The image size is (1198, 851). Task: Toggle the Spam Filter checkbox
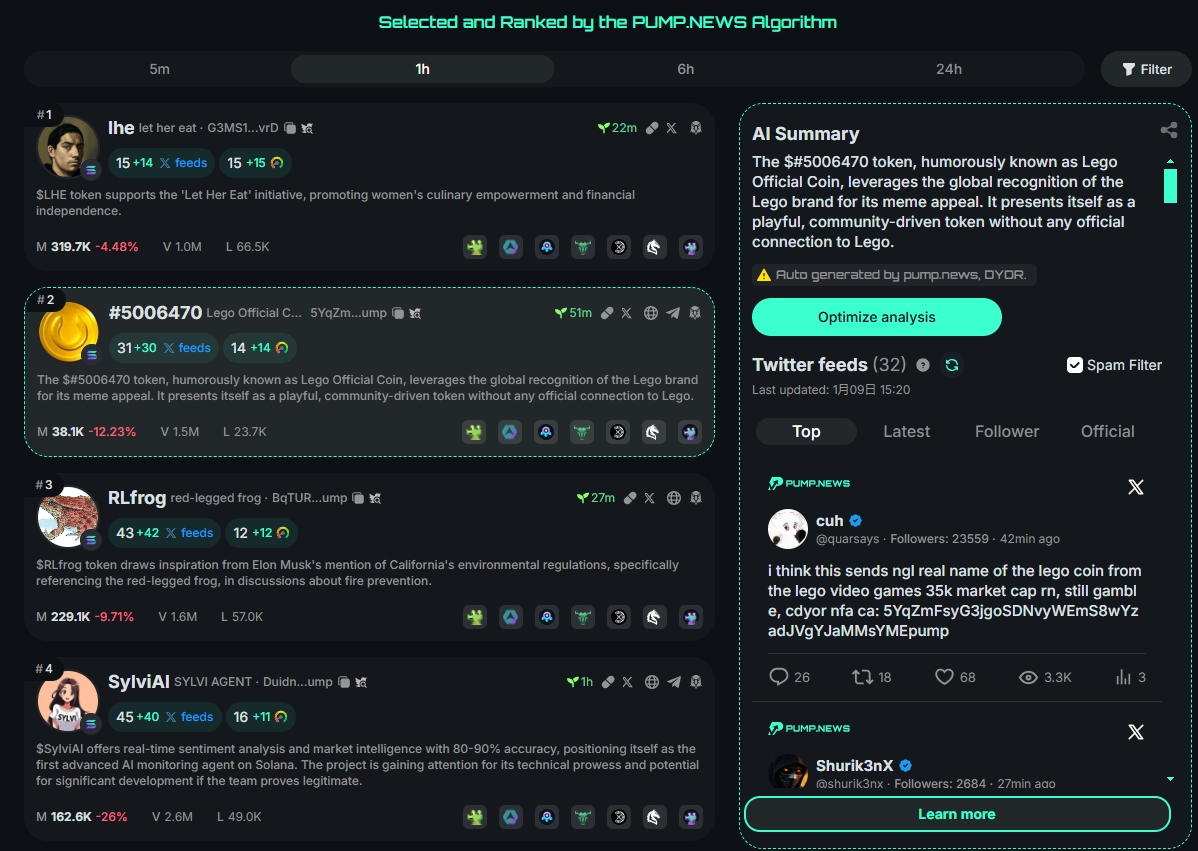click(1074, 365)
